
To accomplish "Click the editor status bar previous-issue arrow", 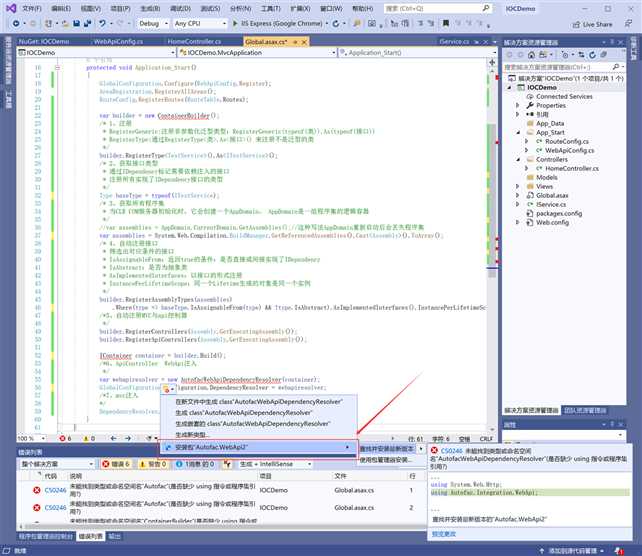I will pos(113,438).
